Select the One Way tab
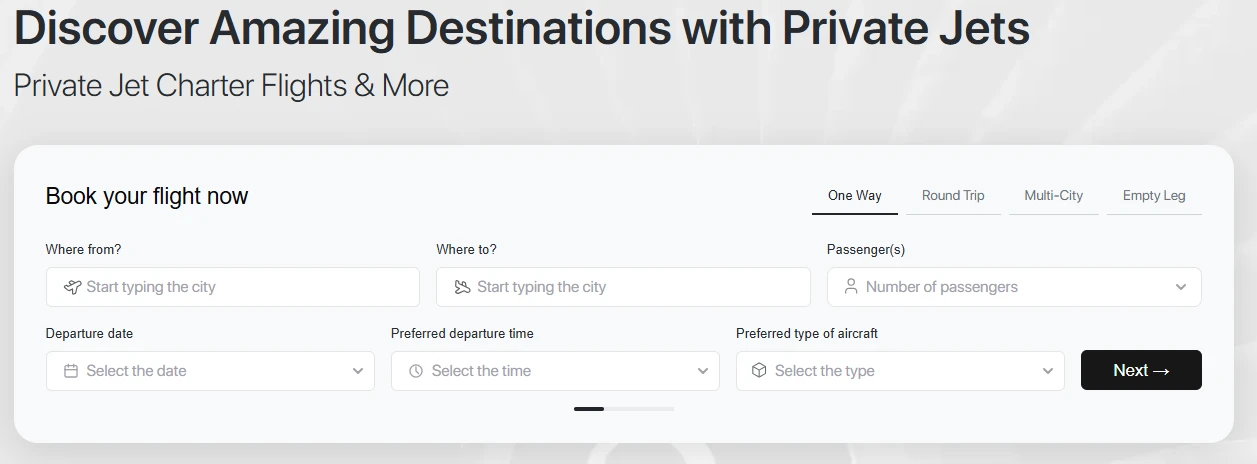Screen dimensions: 1257x464 click(855, 196)
